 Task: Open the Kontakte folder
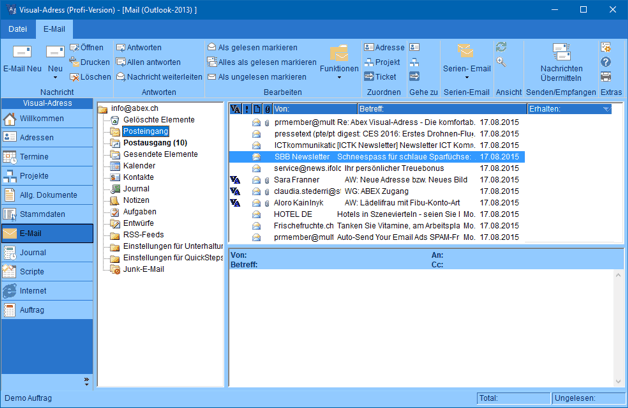click(138, 177)
